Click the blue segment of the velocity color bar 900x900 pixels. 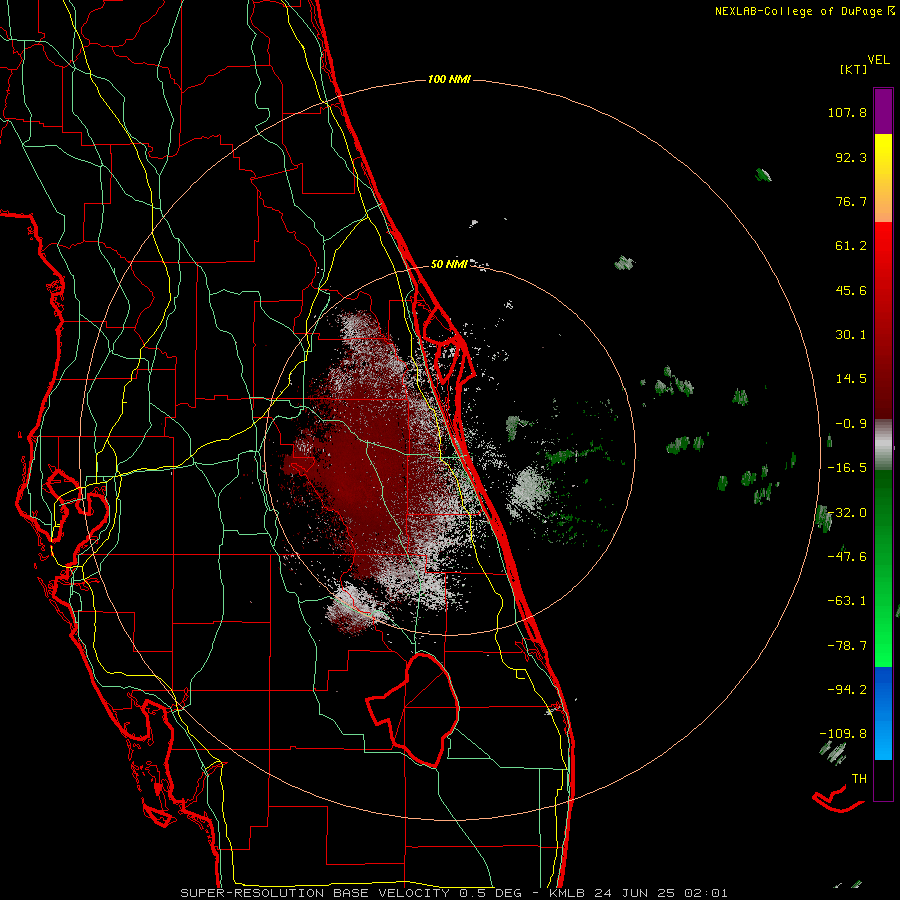click(883, 713)
